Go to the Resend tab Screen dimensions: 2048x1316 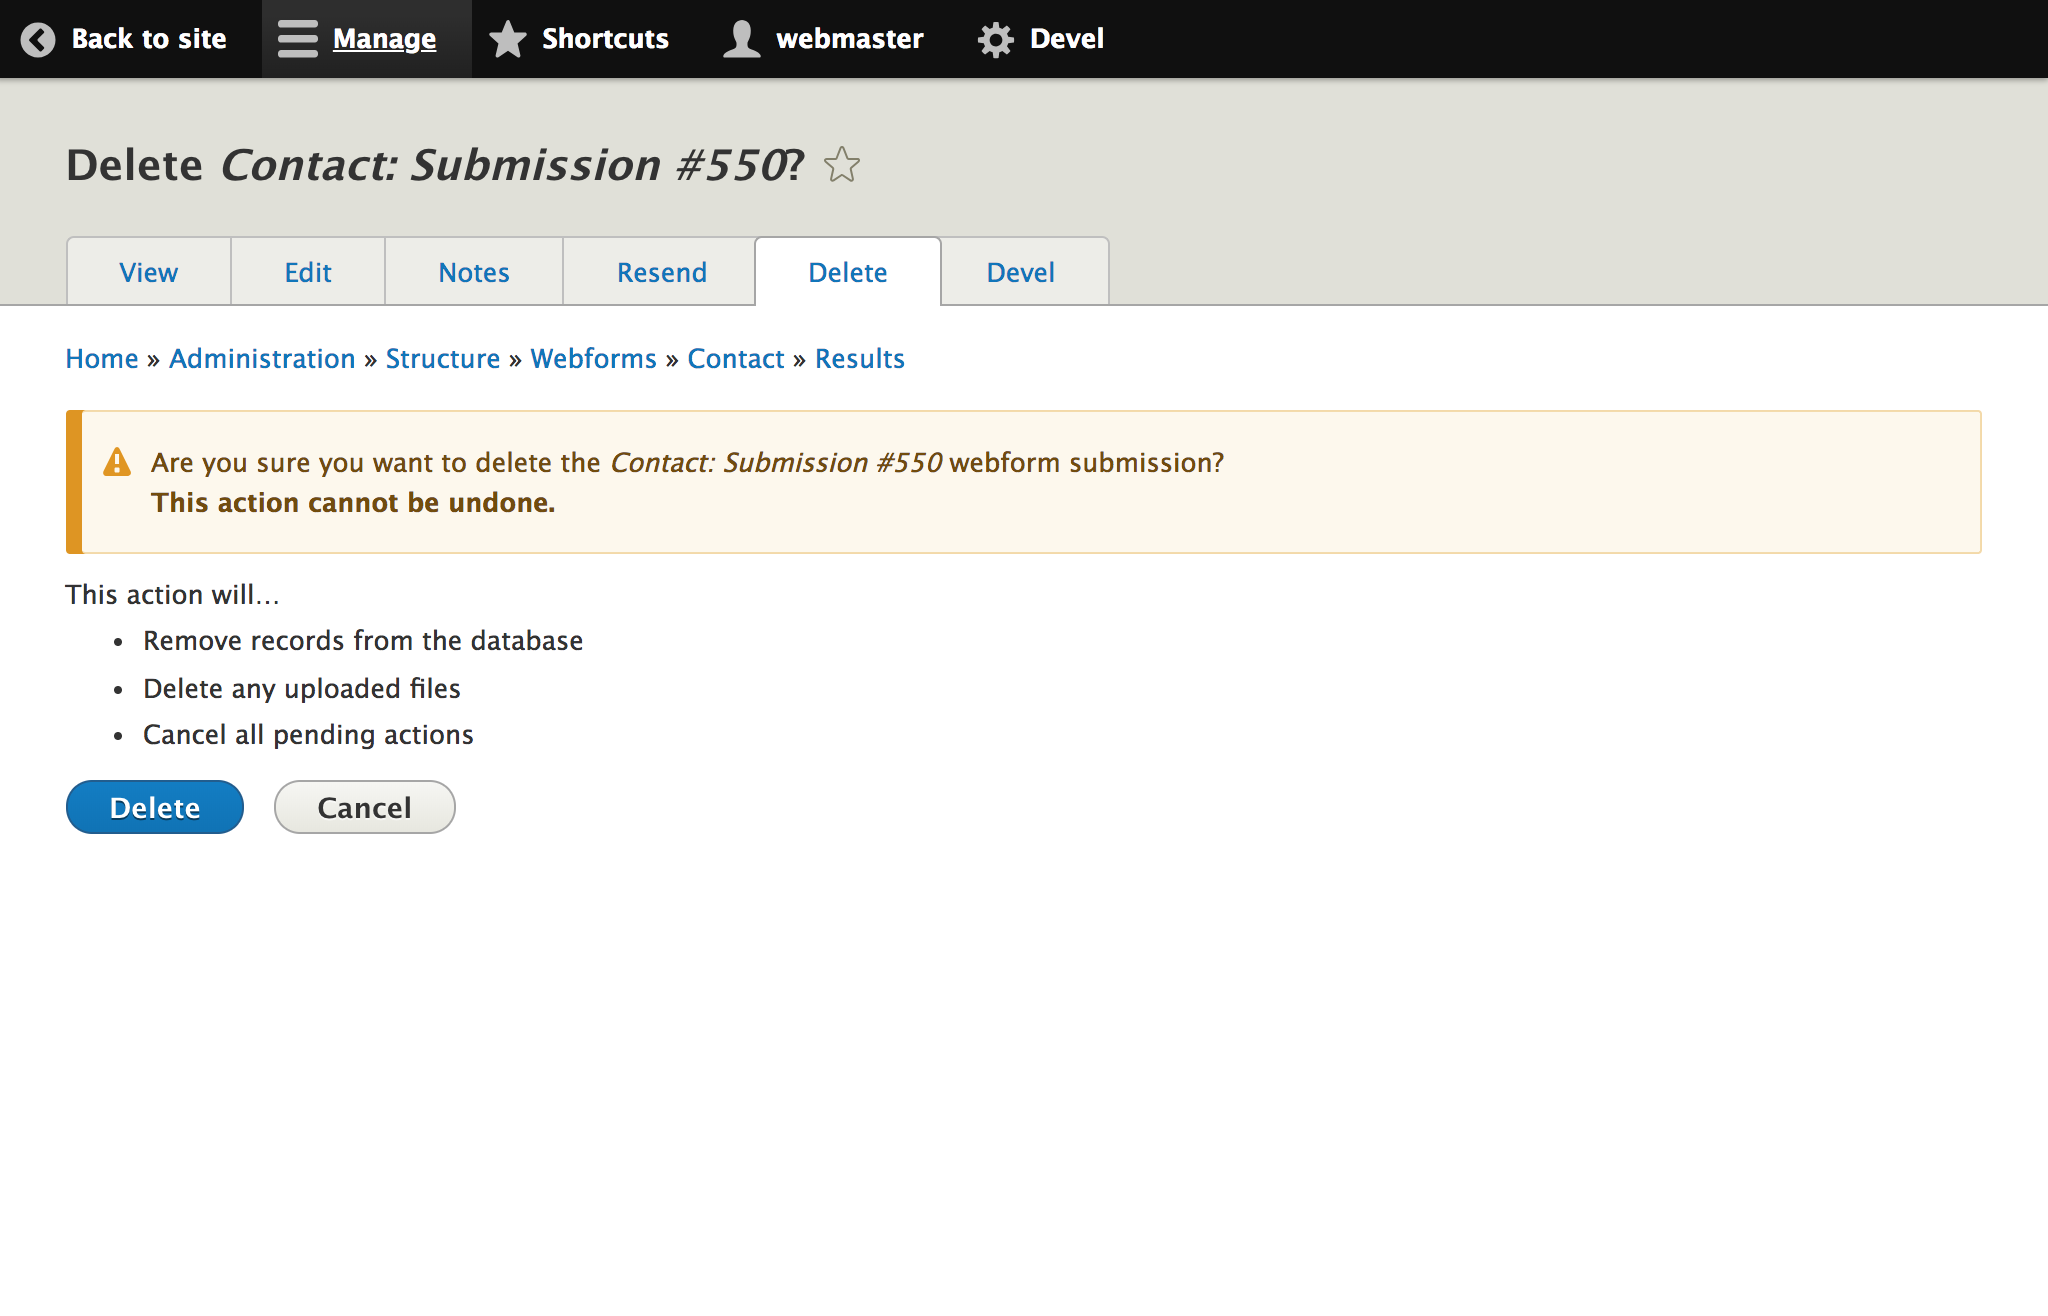(x=661, y=271)
